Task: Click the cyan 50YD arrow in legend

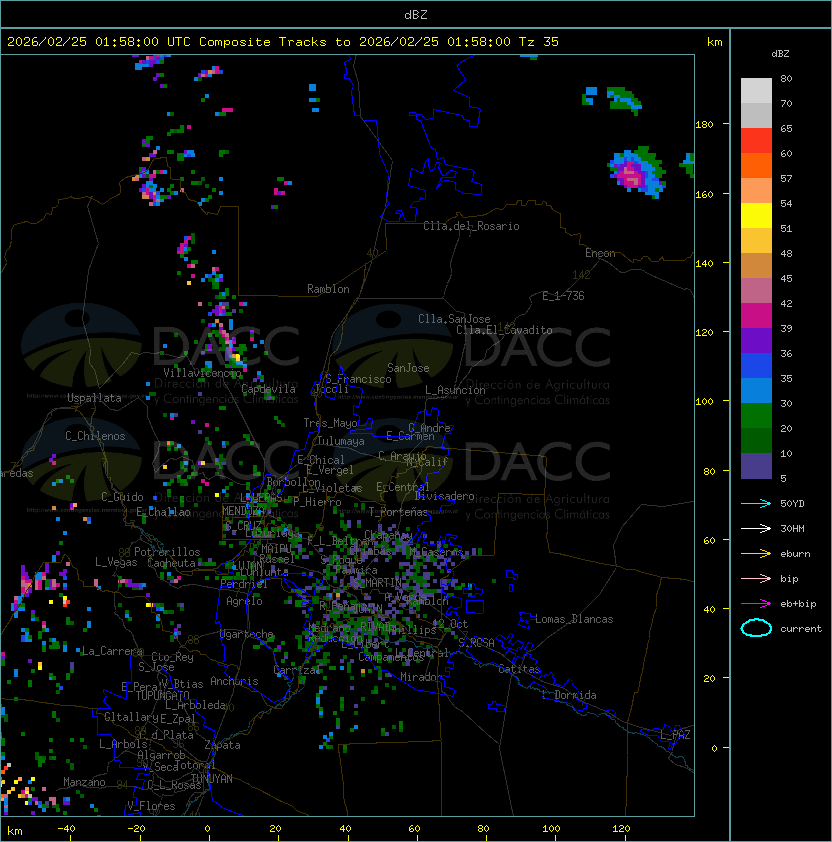Action: [756, 503]
